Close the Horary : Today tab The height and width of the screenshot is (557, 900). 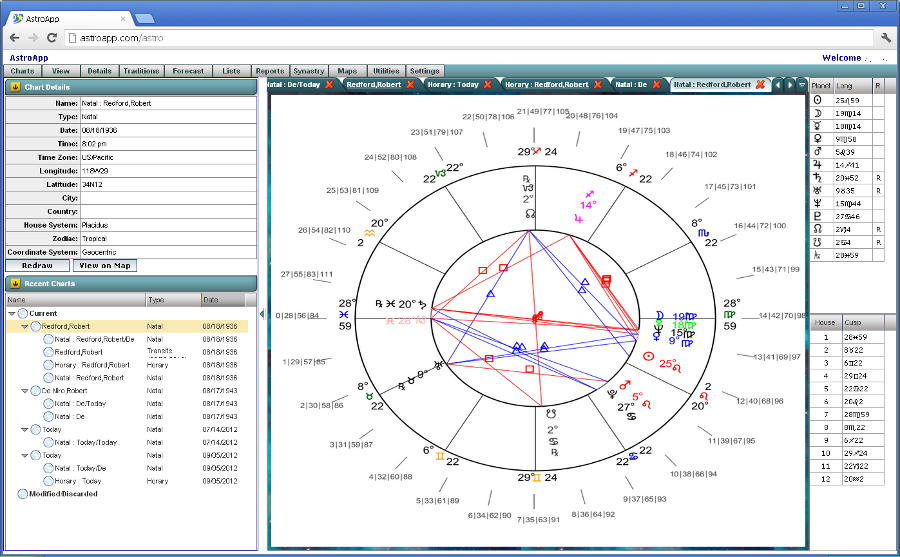[490, 85]
